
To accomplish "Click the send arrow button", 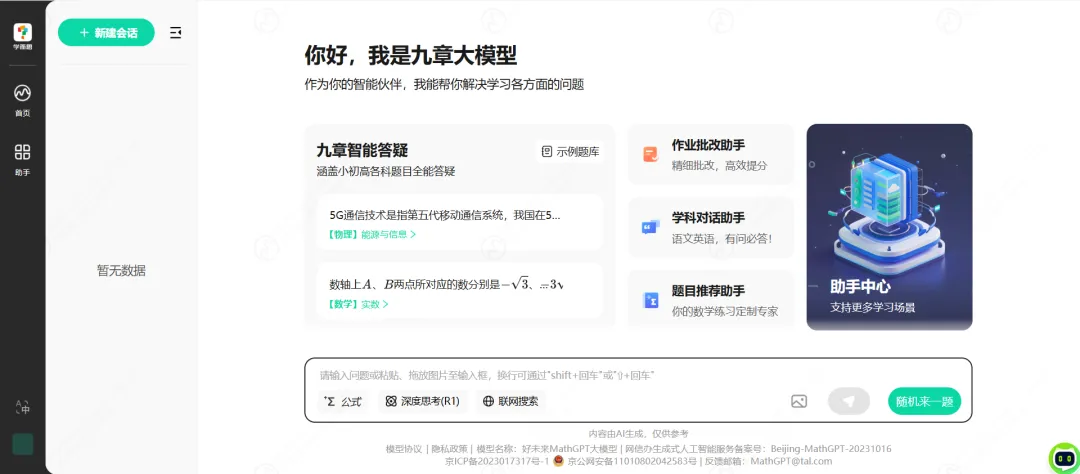I will (x=849, y=401).
